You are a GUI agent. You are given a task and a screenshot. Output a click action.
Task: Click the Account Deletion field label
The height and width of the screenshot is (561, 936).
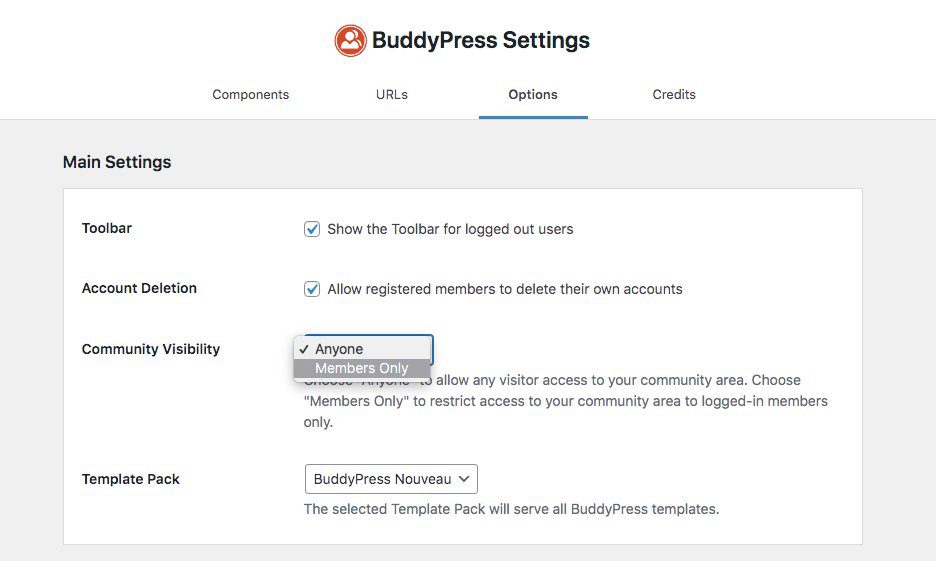pos(139,288)
